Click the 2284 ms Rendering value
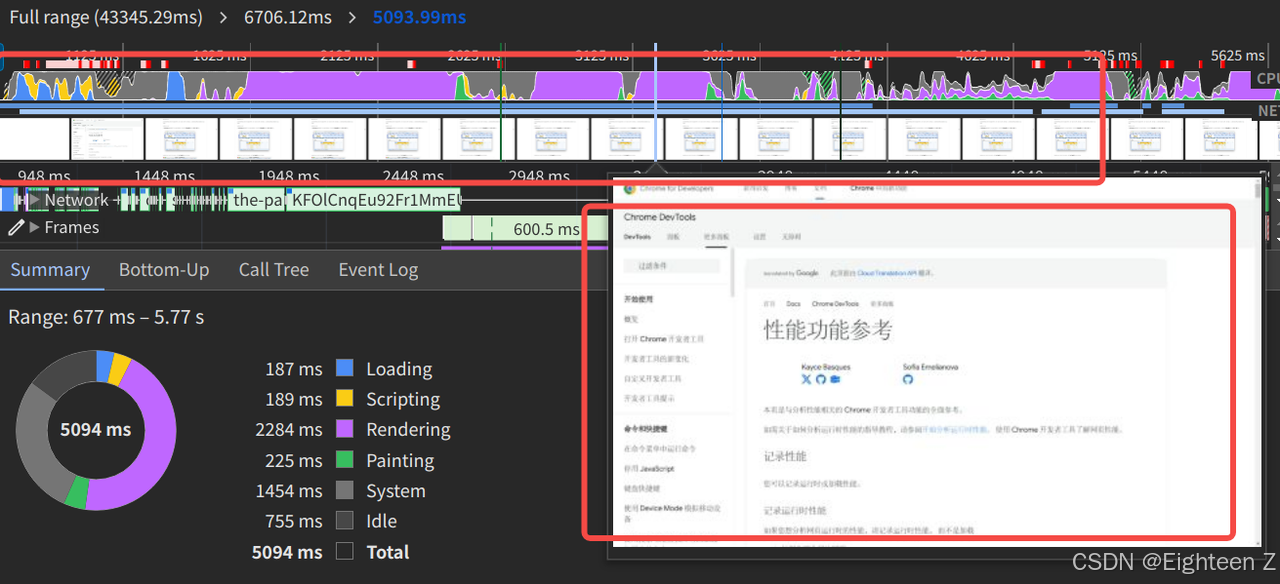The width and height of the screenshot is (1280, 584). 289,429
